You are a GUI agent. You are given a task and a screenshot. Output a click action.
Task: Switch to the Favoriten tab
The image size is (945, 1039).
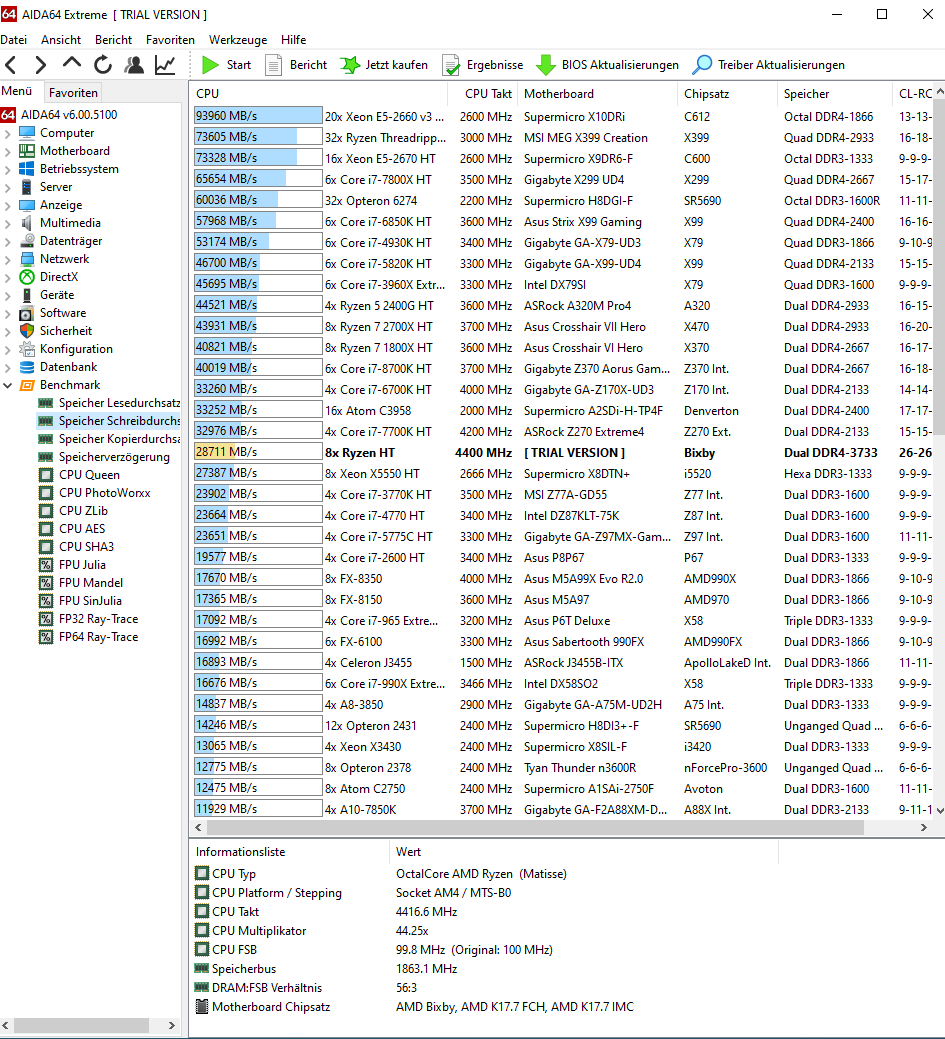[73, 93]
